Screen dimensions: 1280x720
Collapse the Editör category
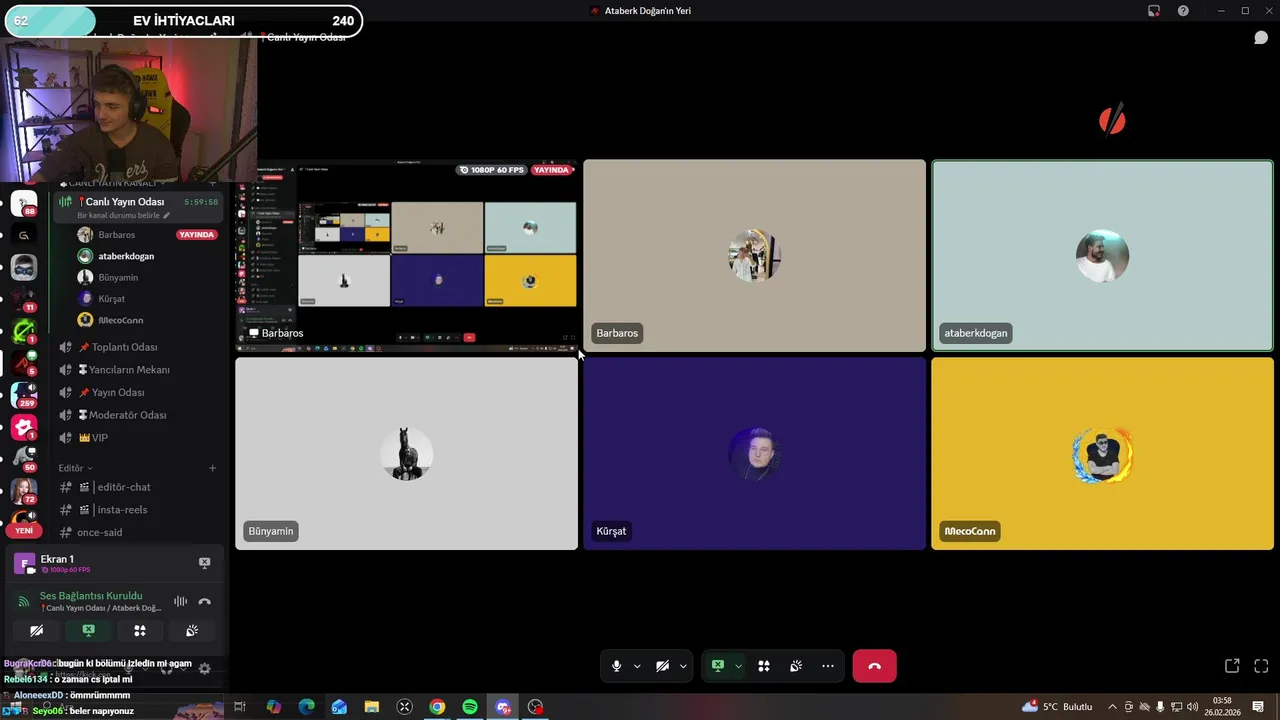75,468
